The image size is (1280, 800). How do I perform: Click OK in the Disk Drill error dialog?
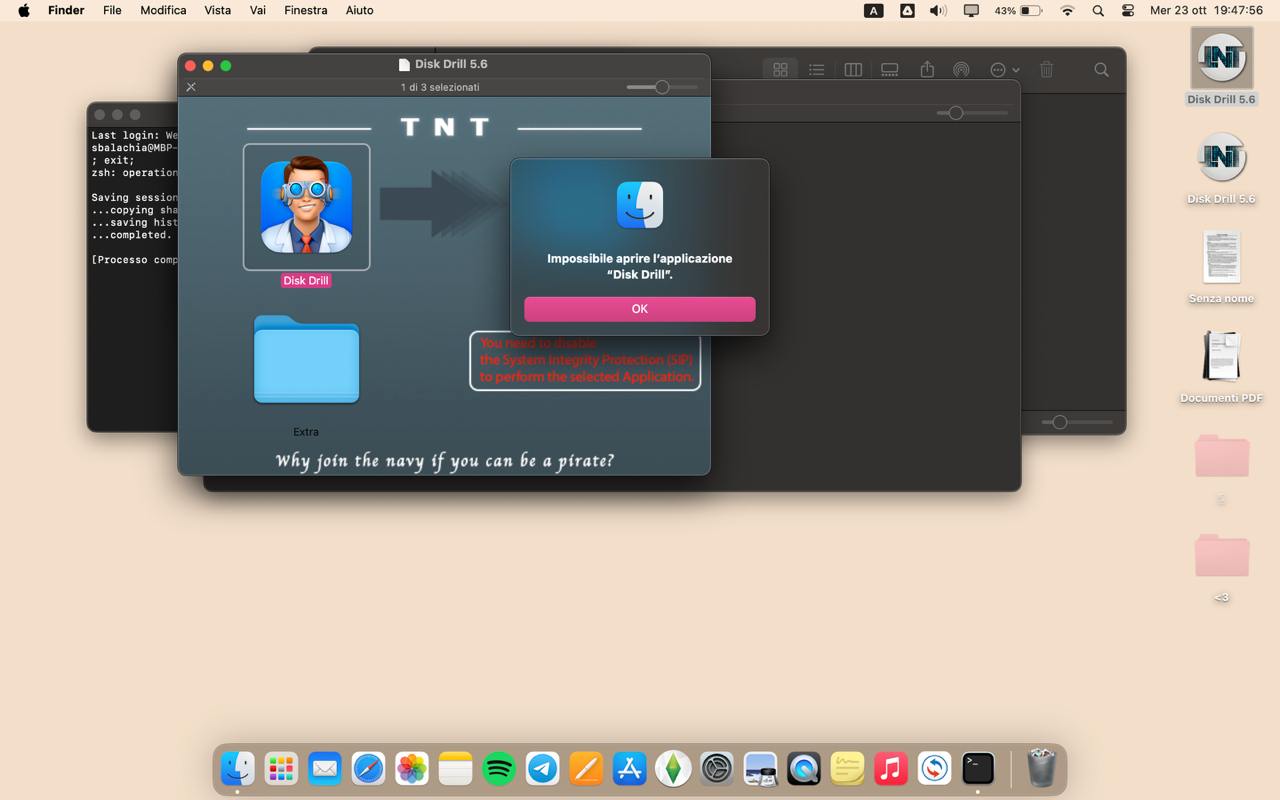(x=640, y=309)
